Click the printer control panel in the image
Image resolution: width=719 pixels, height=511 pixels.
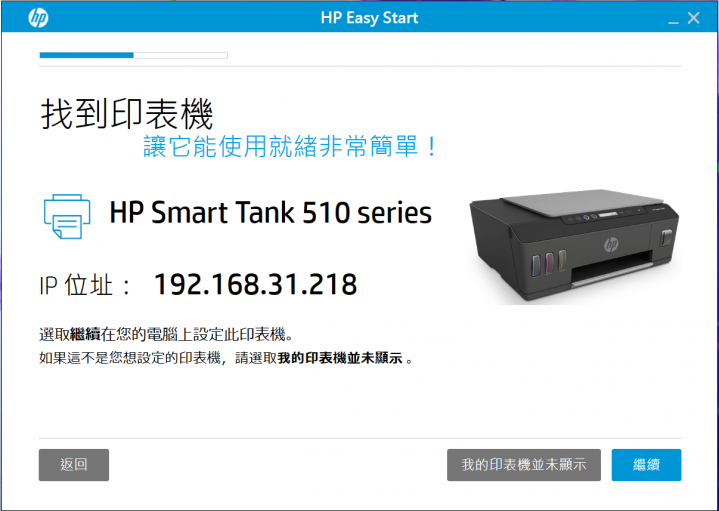pos(612,214)
